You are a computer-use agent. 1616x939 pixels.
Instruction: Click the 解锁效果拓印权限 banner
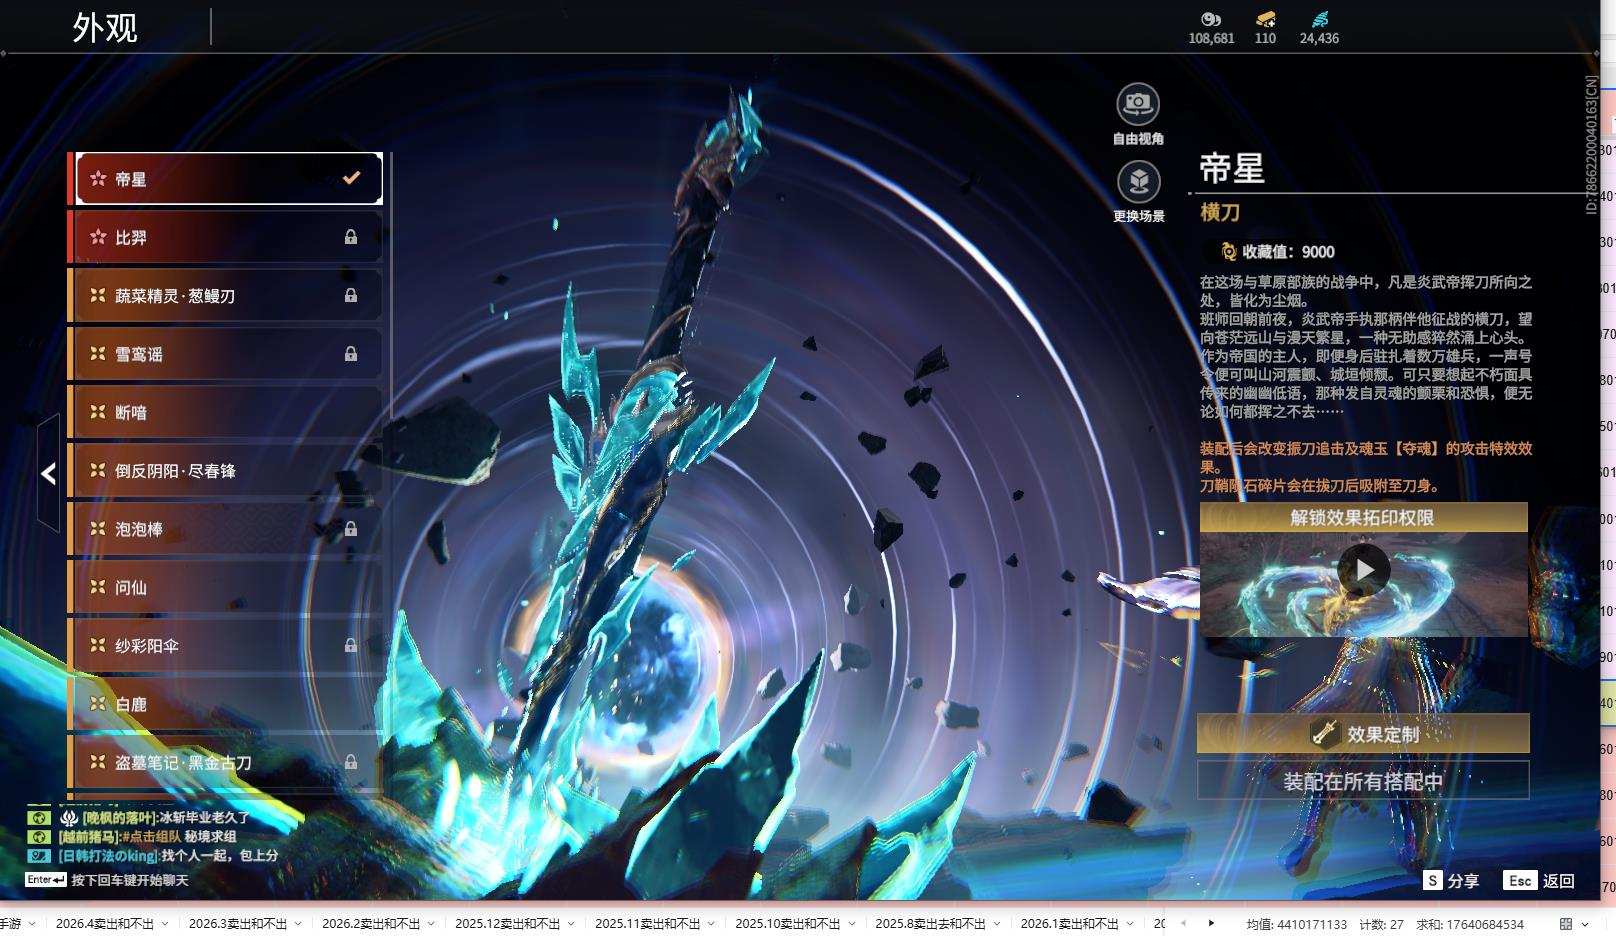tap(1363, 517)
